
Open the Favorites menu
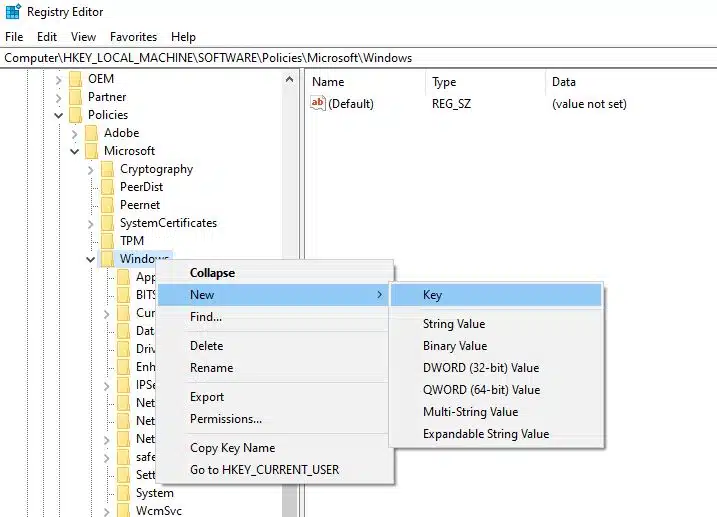[133, 37]
